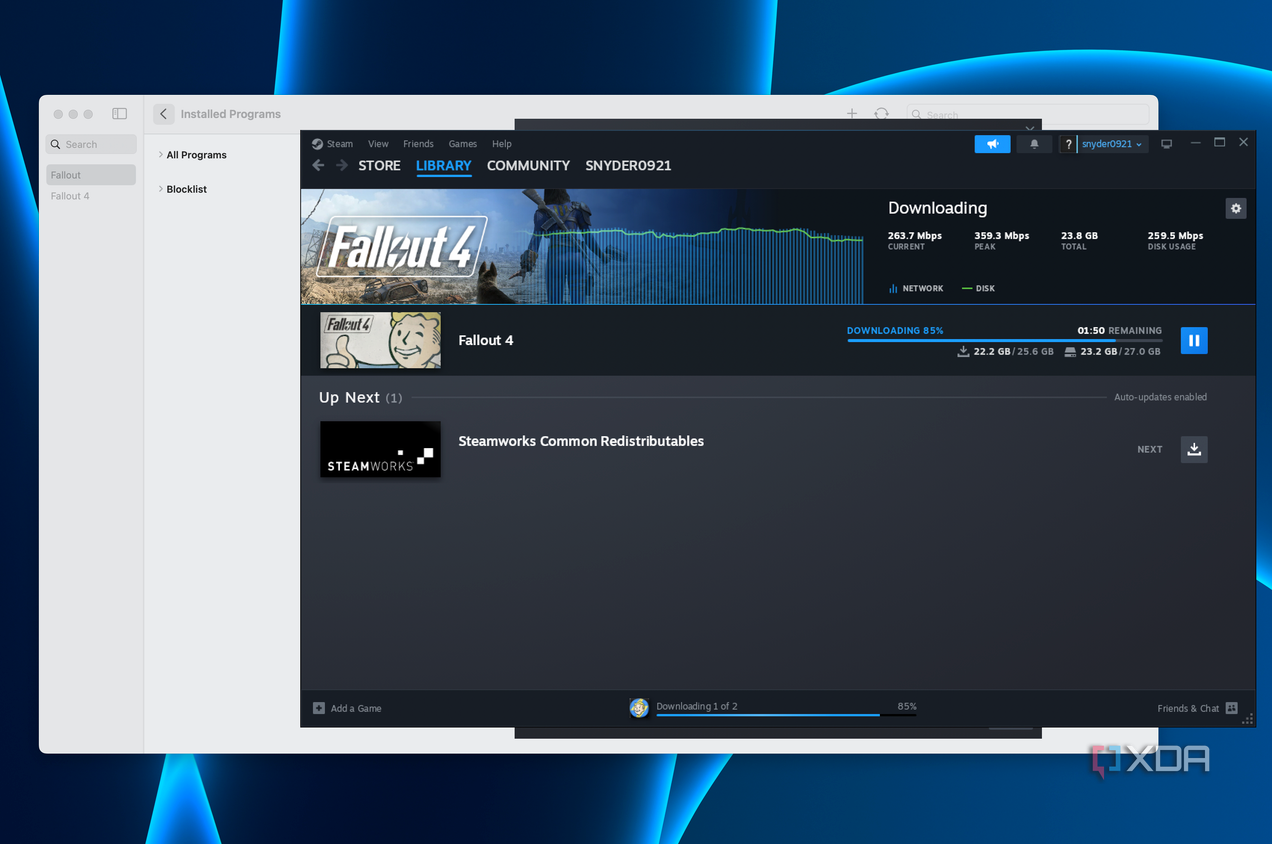Click Add a Game button
This screenshot has width=1272, height=844.
click(347, 708)
